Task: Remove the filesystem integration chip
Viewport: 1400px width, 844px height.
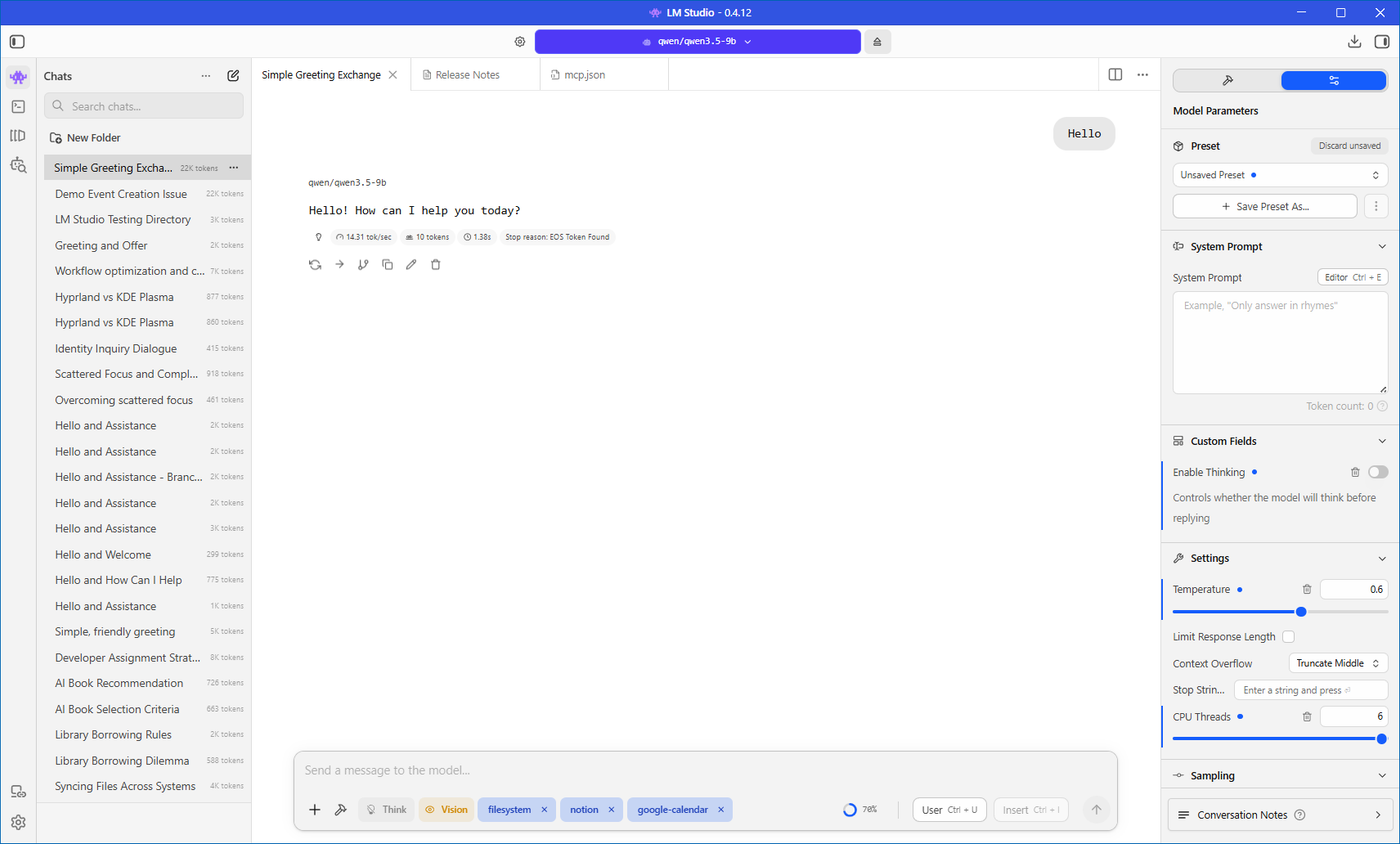Action: [544, 810]
